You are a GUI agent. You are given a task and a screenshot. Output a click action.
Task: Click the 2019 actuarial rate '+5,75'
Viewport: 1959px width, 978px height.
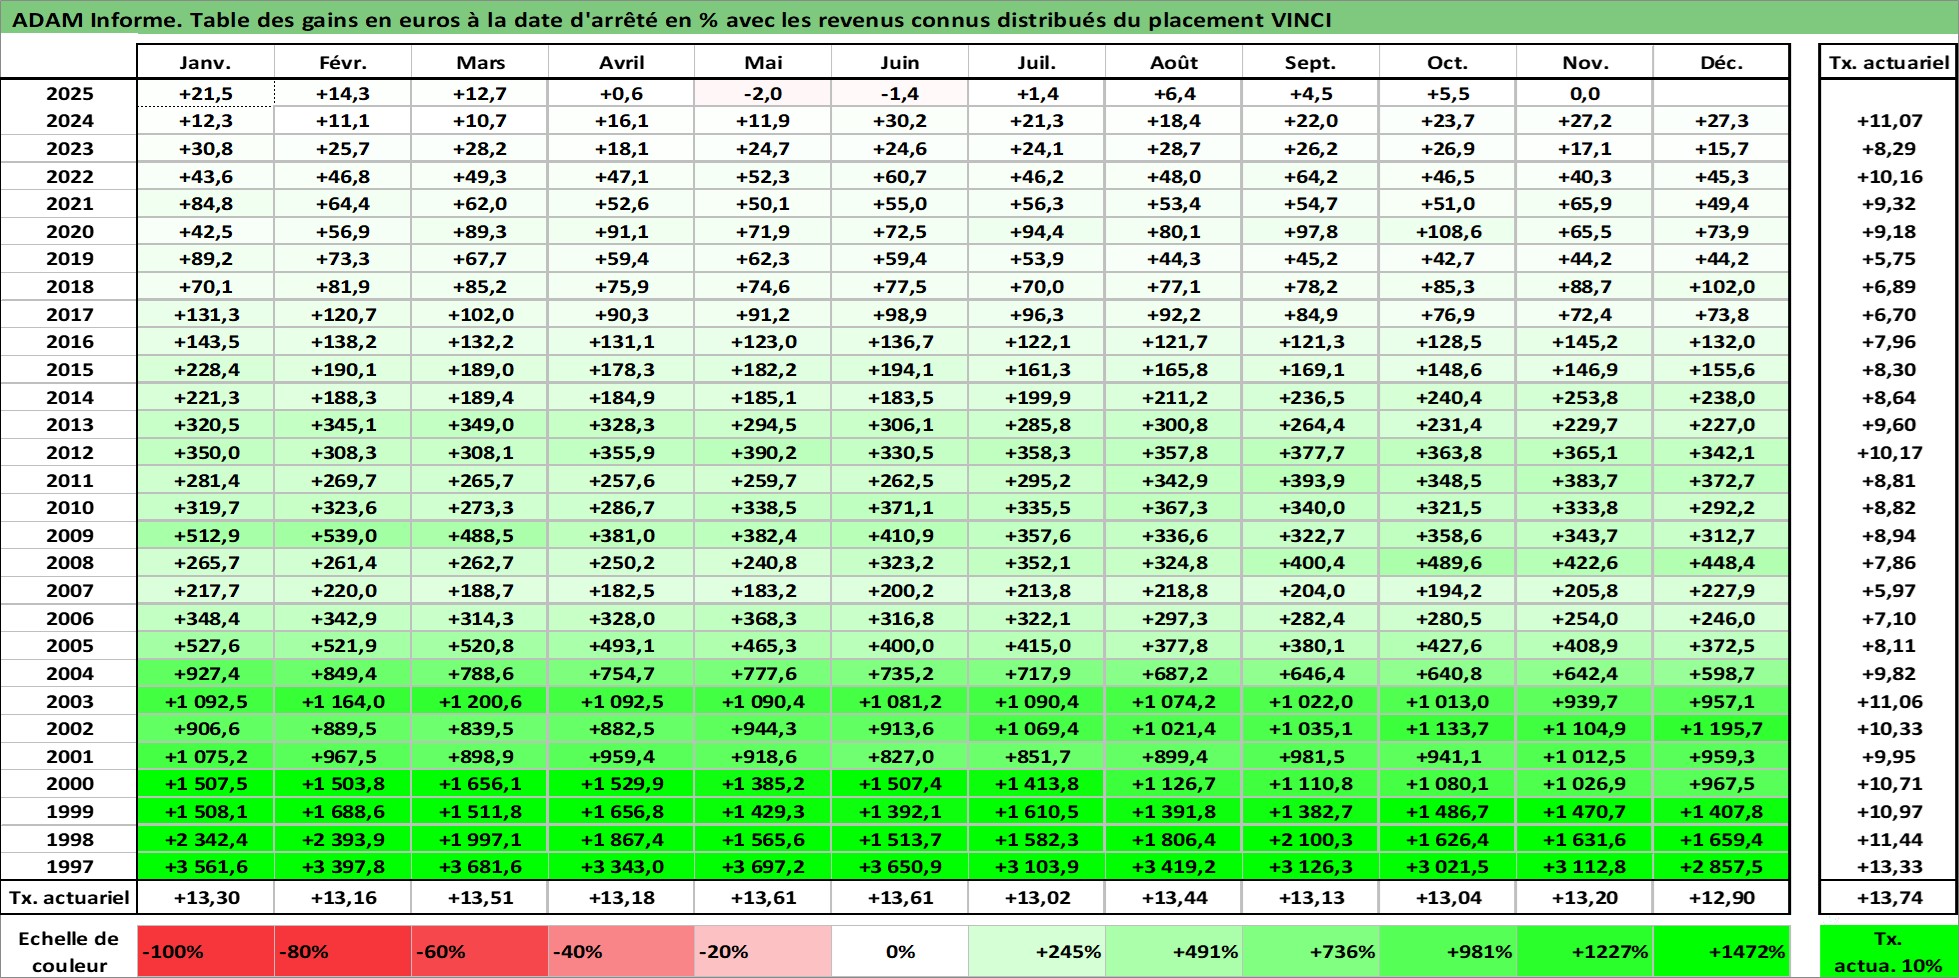tap(1888, 258)
